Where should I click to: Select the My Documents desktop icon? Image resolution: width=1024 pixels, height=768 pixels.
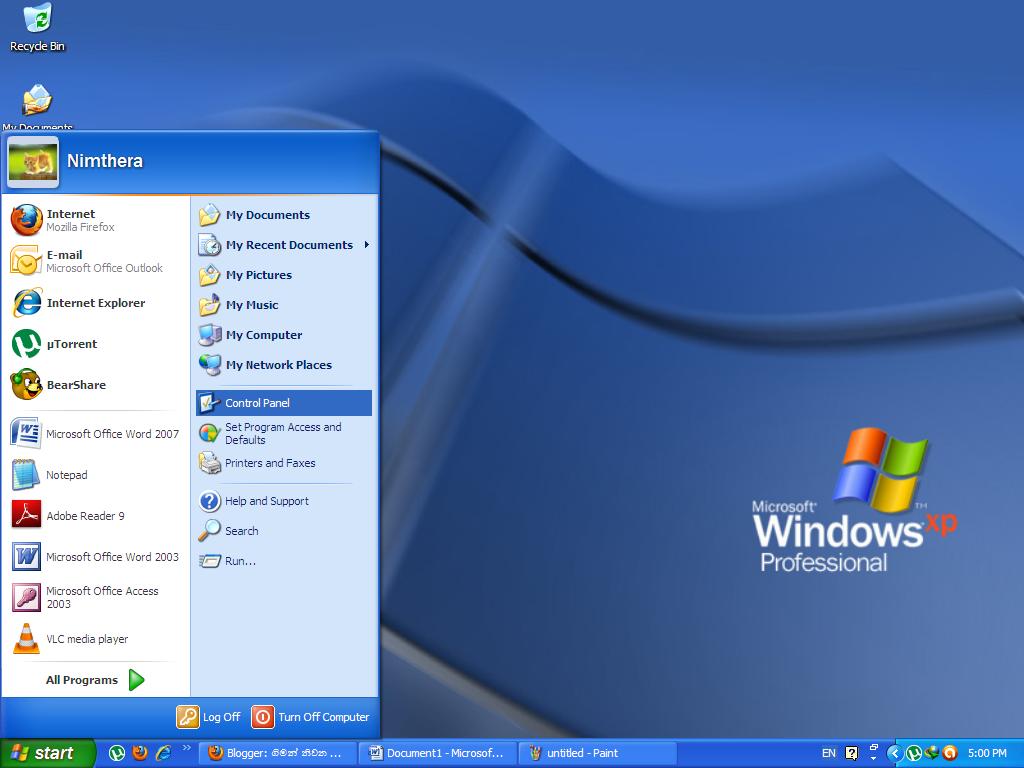tap(37, 108)
